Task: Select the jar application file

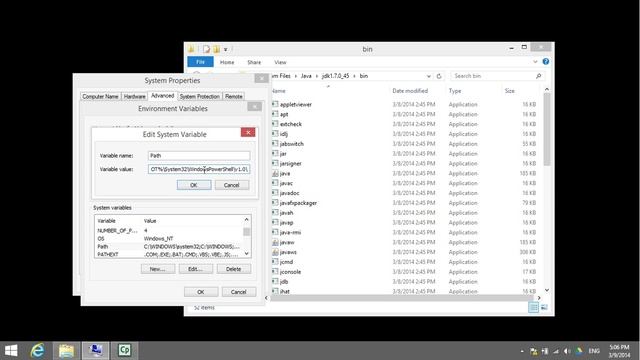Action: [x=283, y=154]
